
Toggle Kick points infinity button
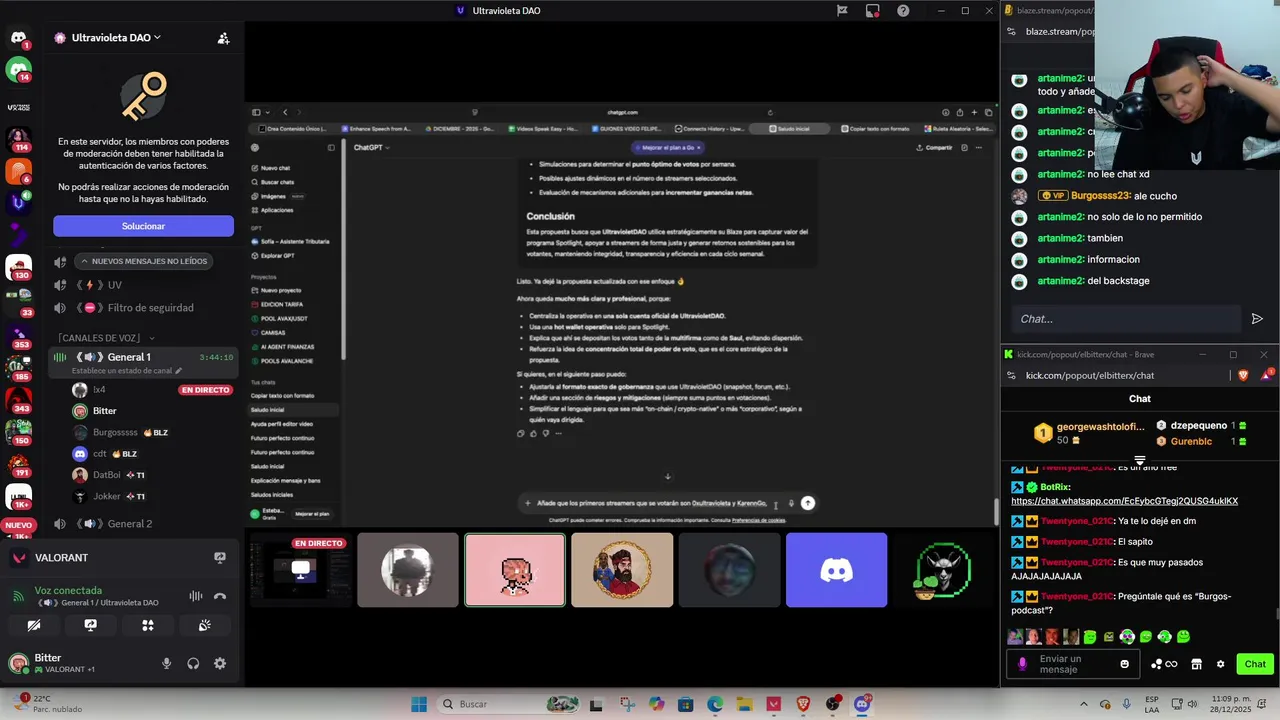[x=1164, y=664]
